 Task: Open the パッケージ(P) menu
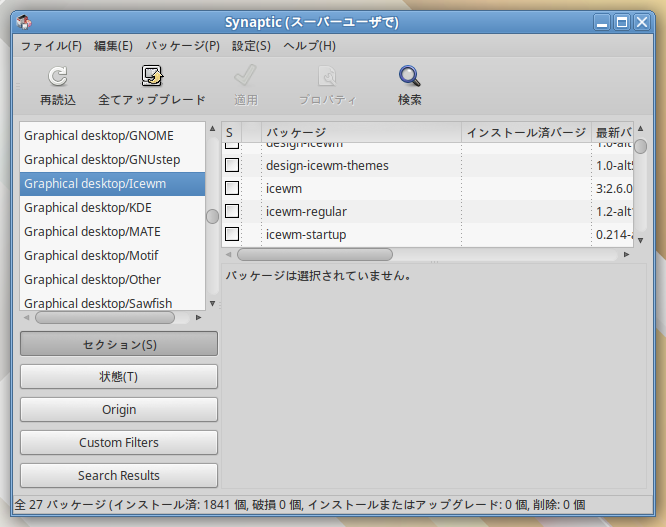click(x=183, y=45)
